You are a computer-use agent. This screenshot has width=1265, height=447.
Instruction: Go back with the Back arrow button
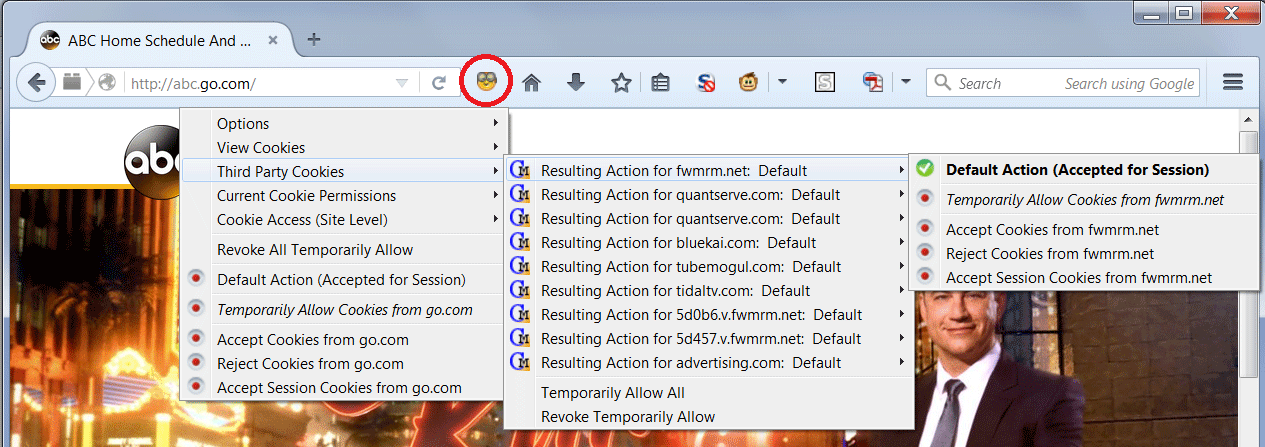pyautogui.click(x=36, y=83)
